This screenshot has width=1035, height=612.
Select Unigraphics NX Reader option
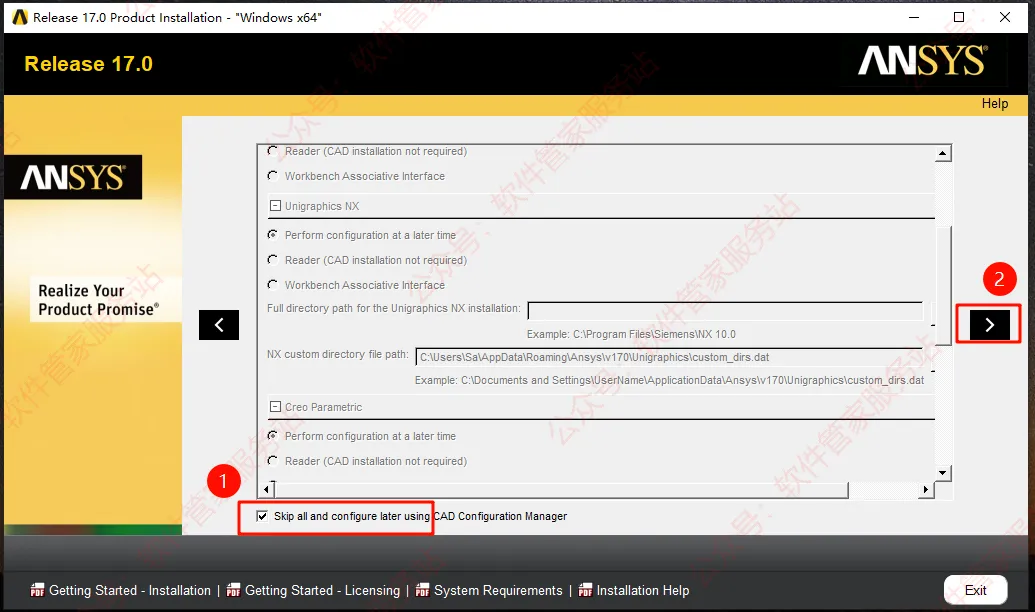tap(272, 259)
